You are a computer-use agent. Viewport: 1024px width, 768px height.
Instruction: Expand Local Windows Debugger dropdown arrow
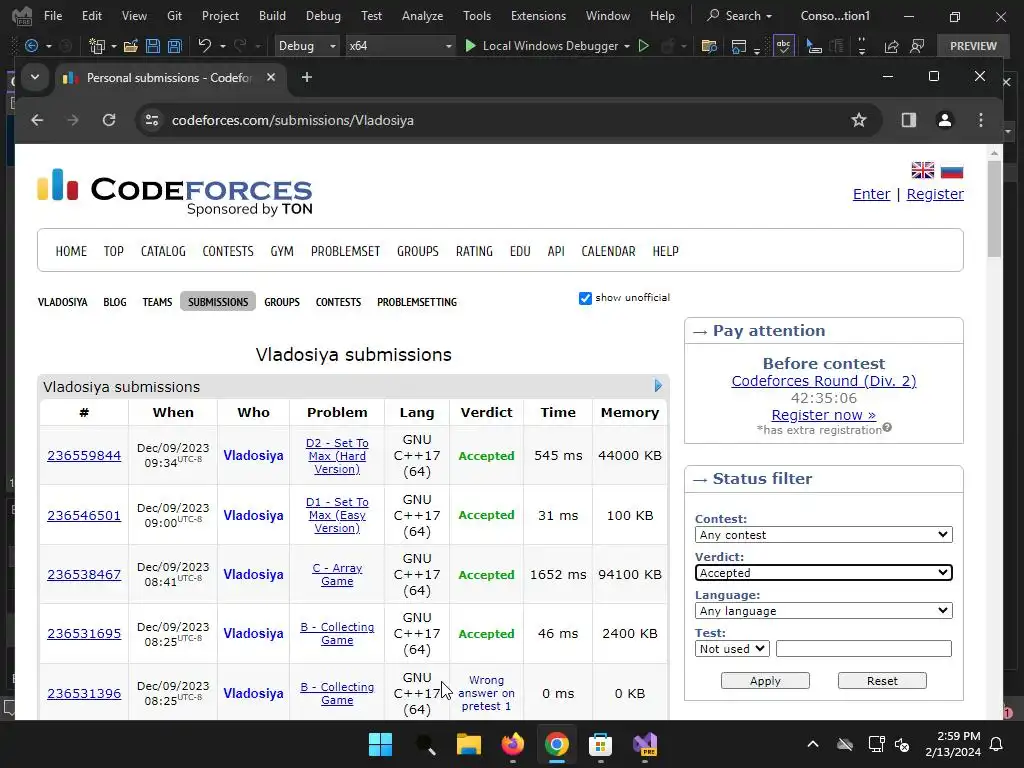[x=627, y=46]
